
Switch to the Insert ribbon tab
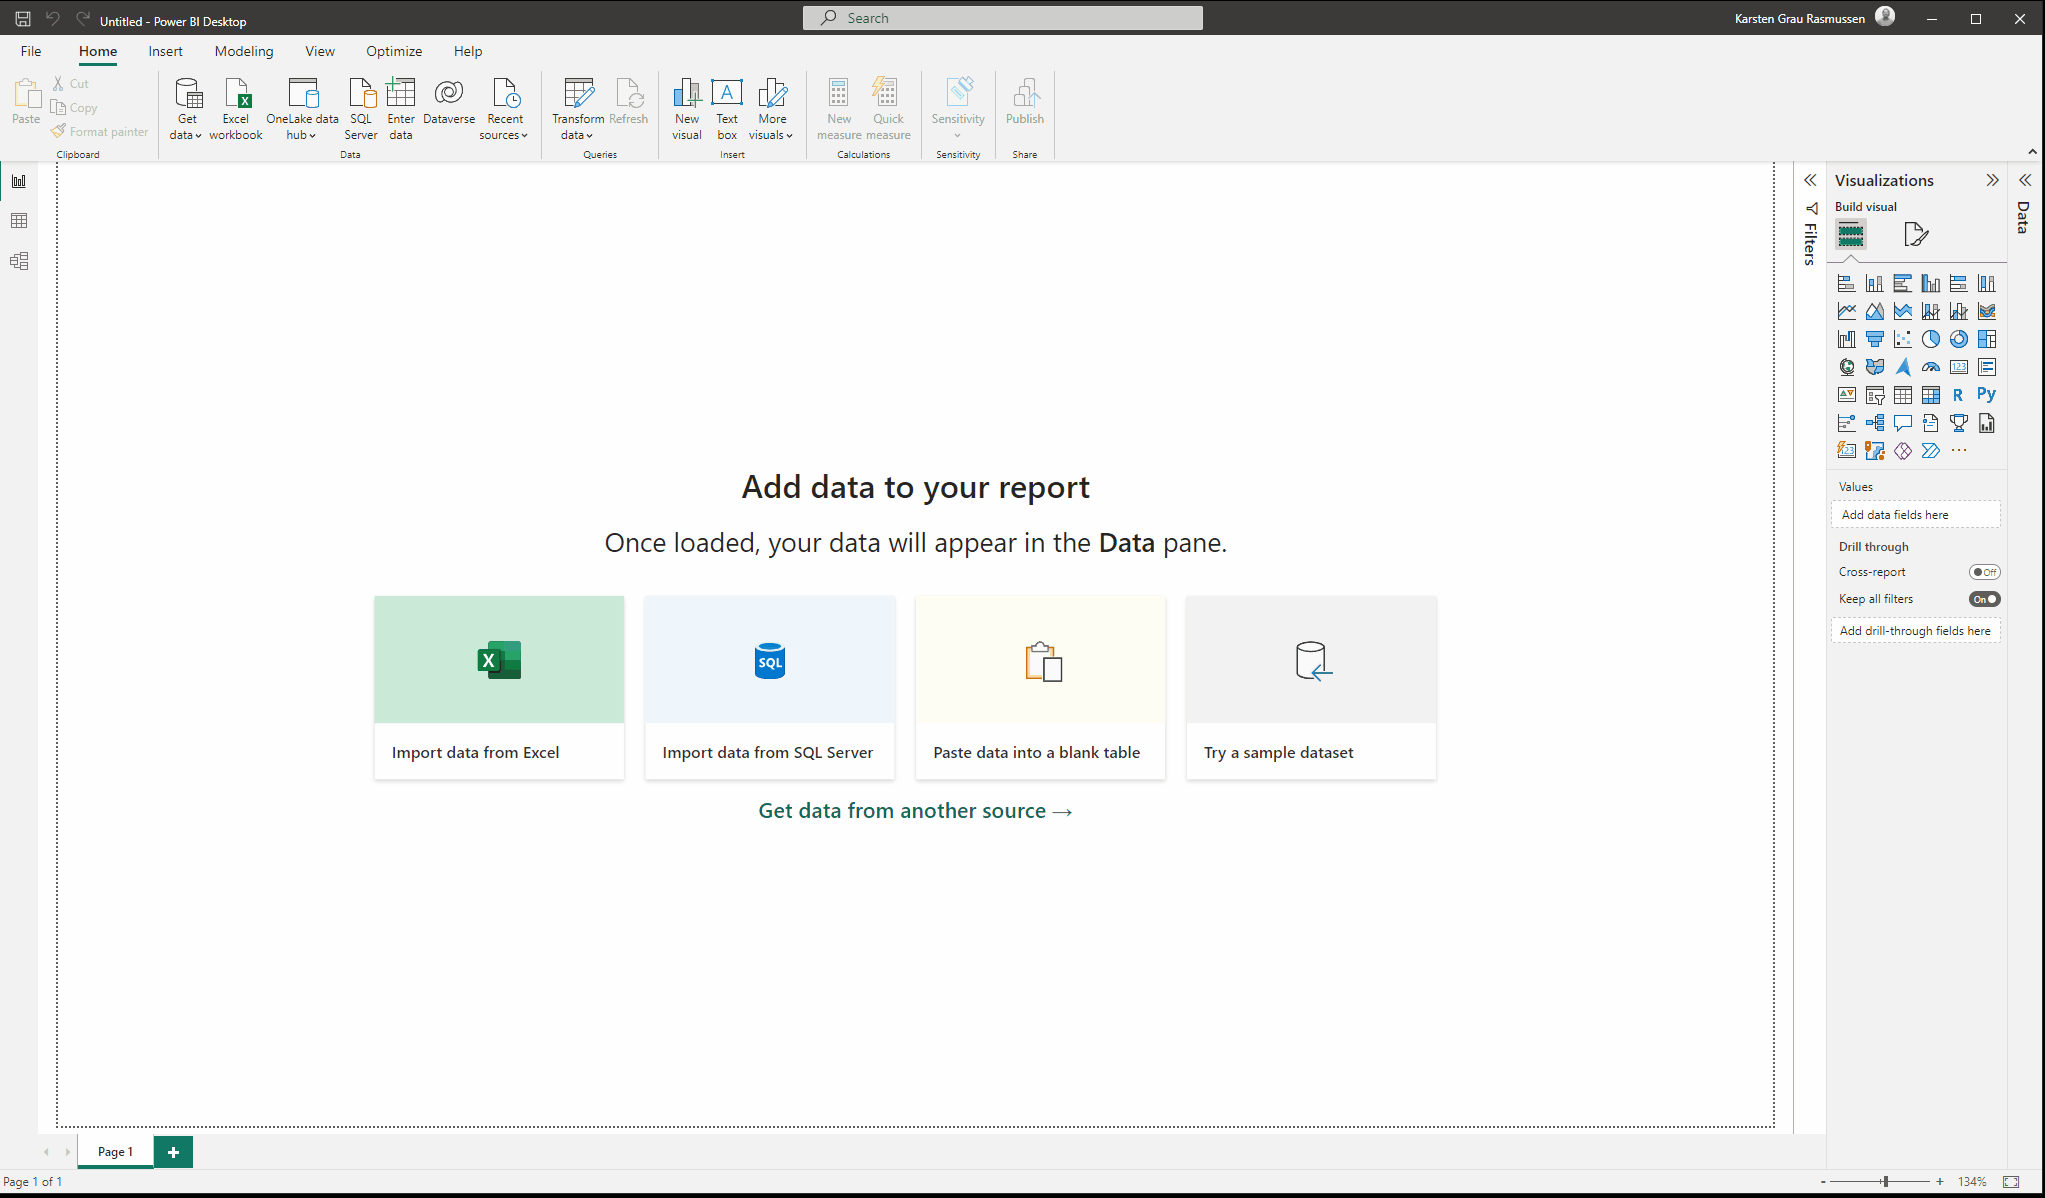165,51
